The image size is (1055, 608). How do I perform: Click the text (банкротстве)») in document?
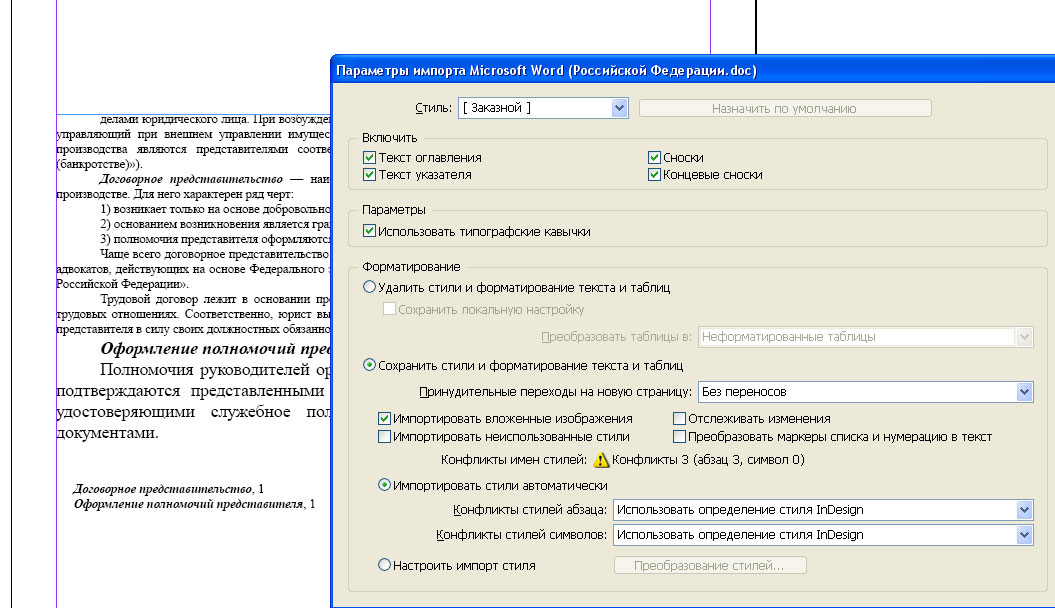click(100, 165)
